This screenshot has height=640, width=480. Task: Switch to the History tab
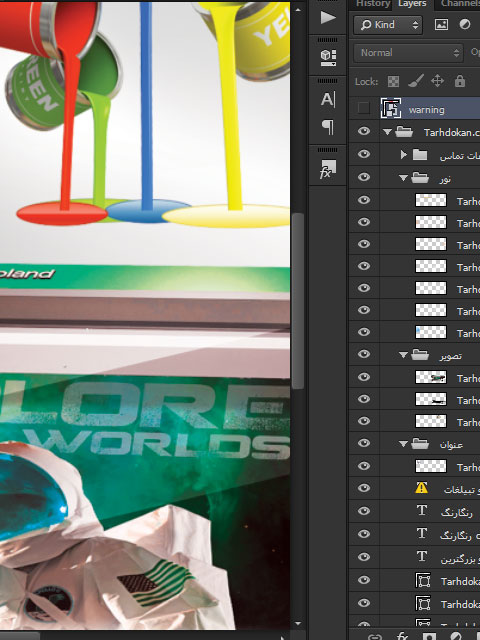[372, 4]
